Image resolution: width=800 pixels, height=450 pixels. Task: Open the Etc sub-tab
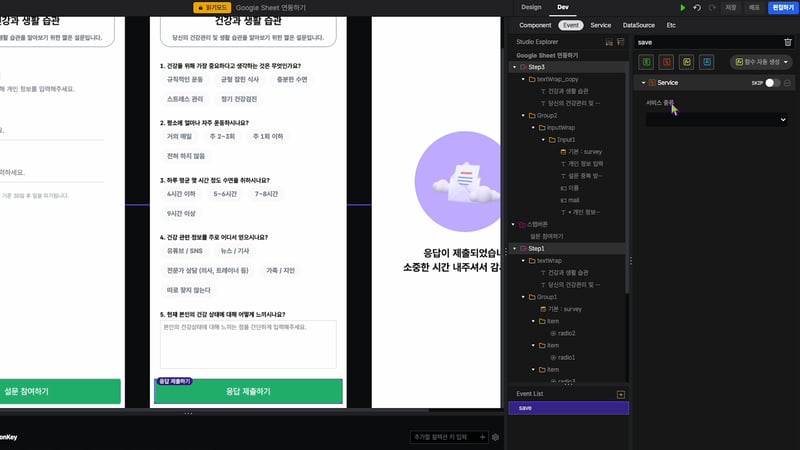click(671, 25)
